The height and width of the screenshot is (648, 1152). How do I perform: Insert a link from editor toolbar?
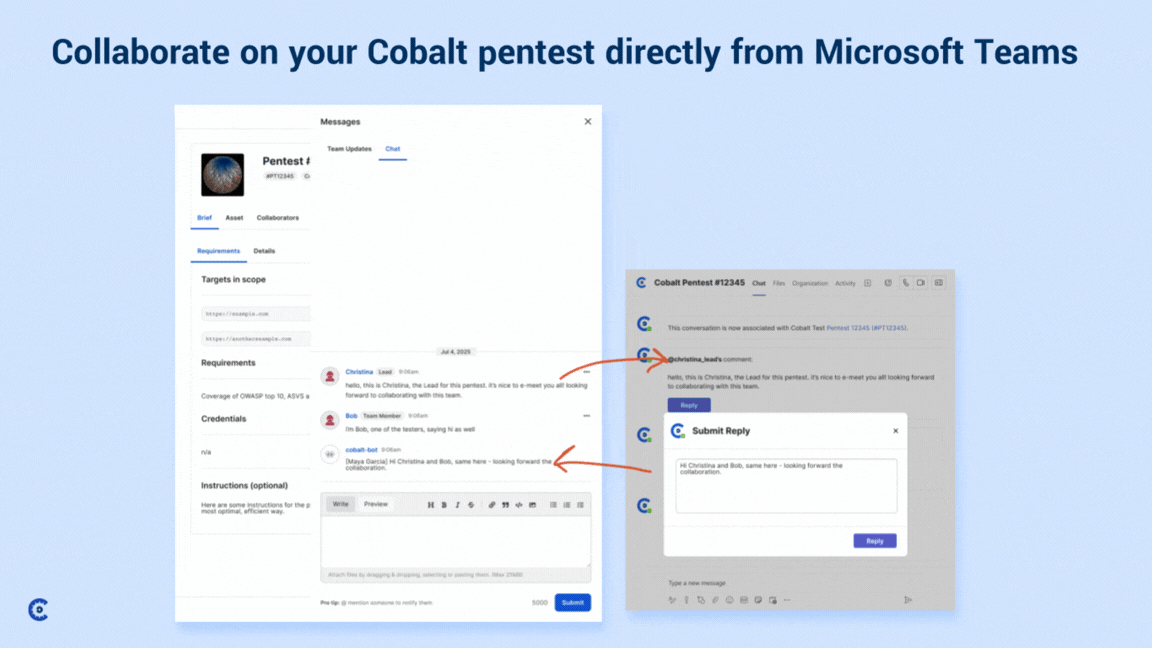tap(492, 505)
